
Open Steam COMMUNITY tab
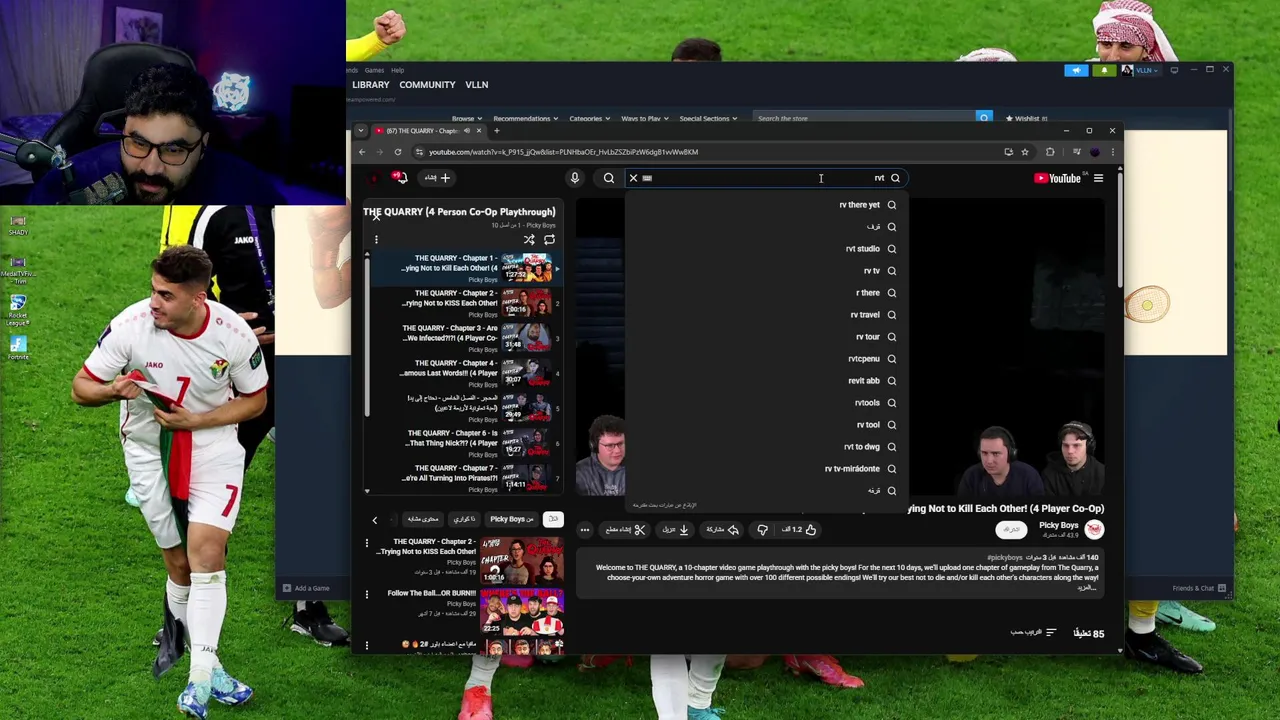pyautogui.click(x=427, y=85)
